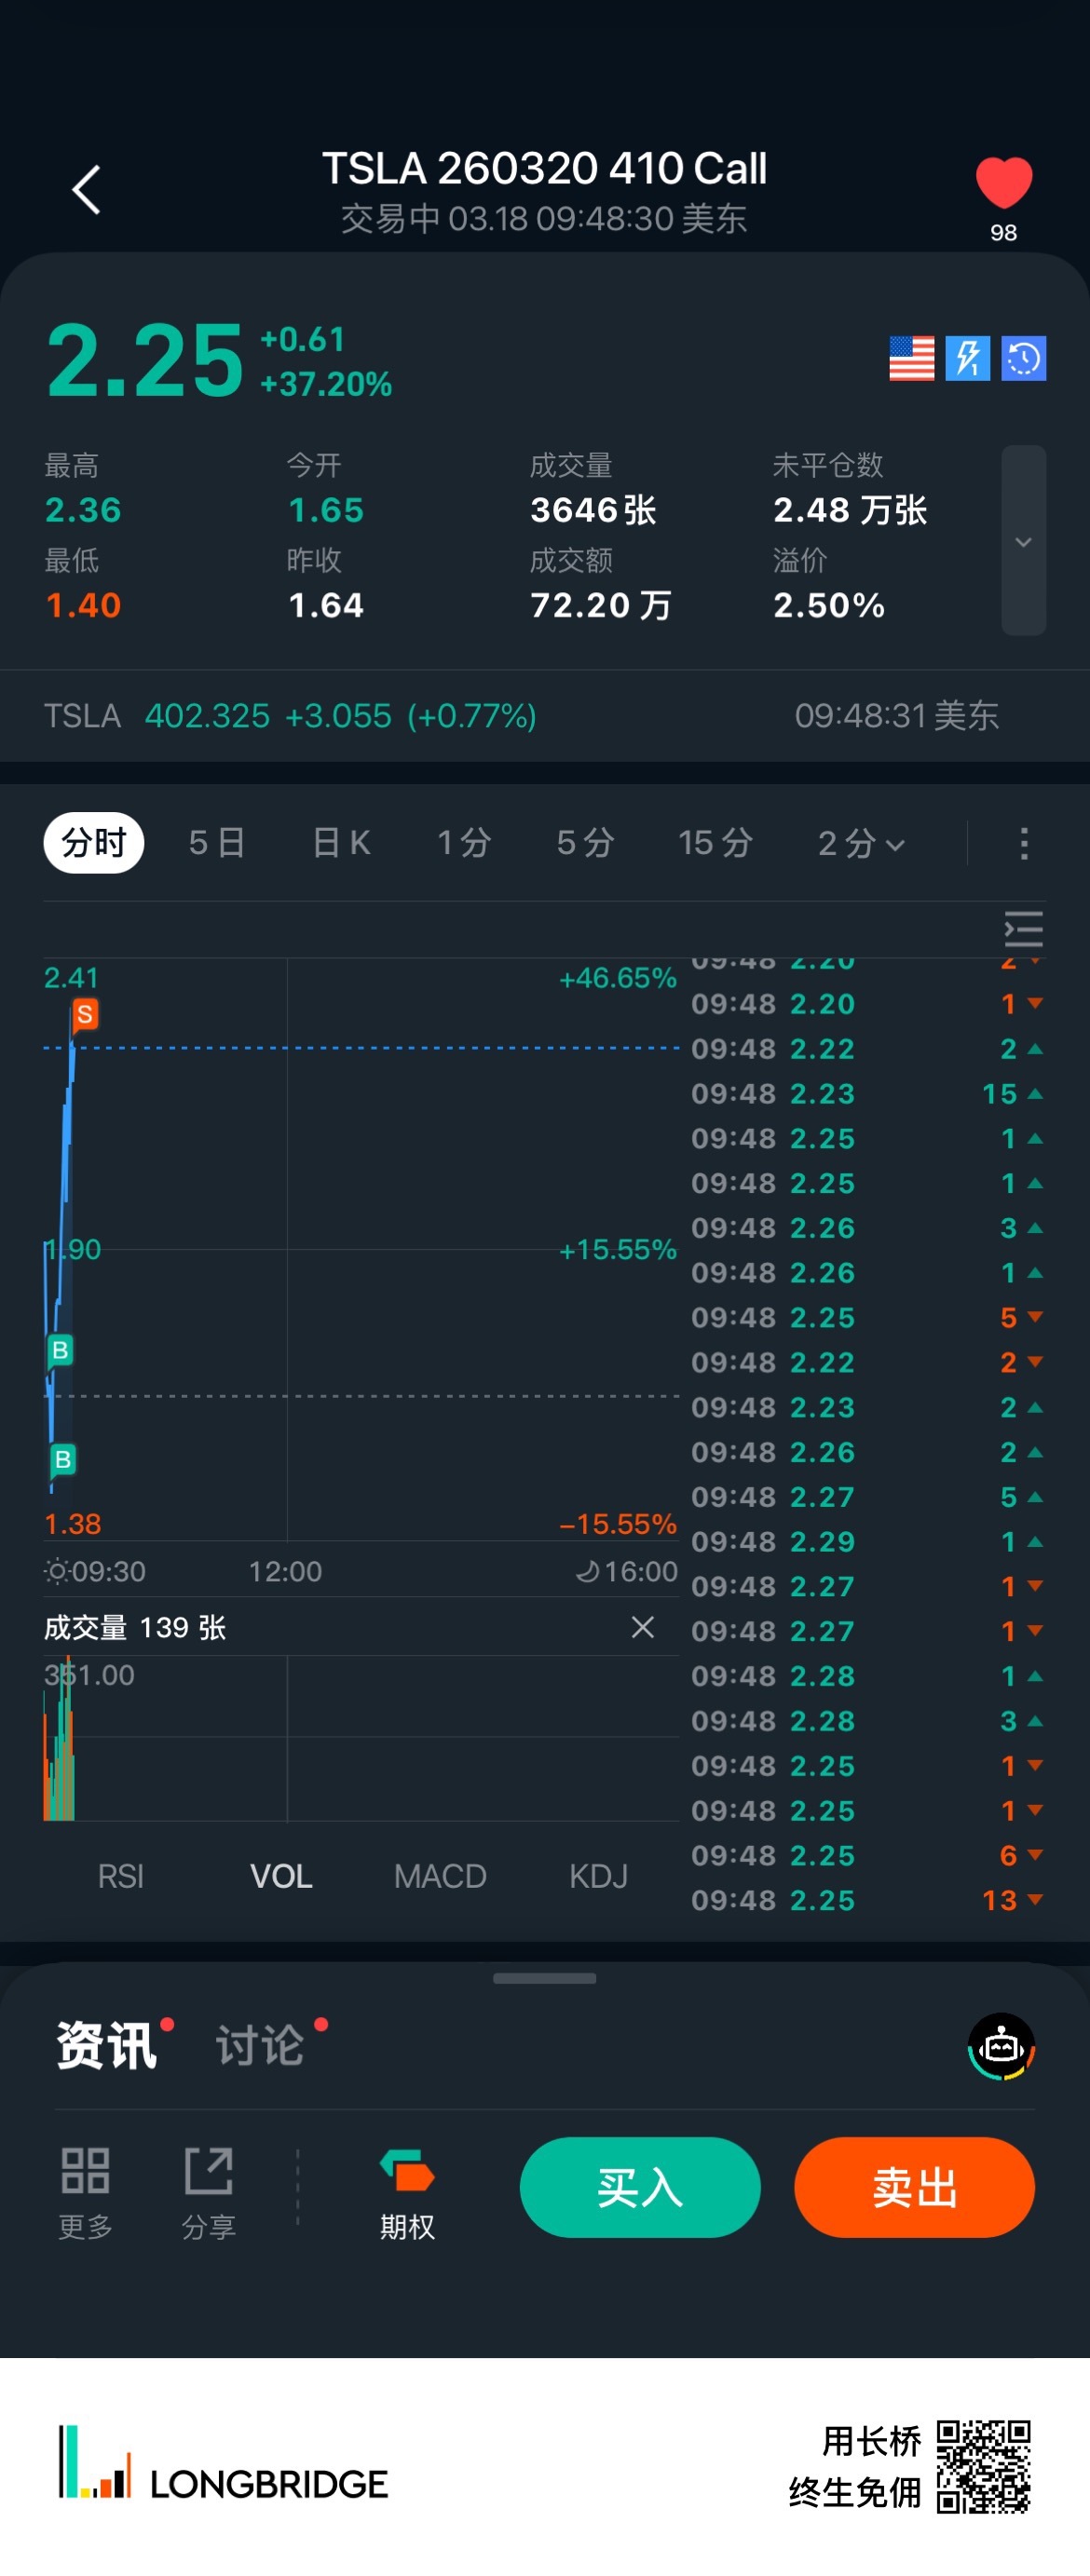
Task: Select the MACD indicator
Action: [440, 1876]
